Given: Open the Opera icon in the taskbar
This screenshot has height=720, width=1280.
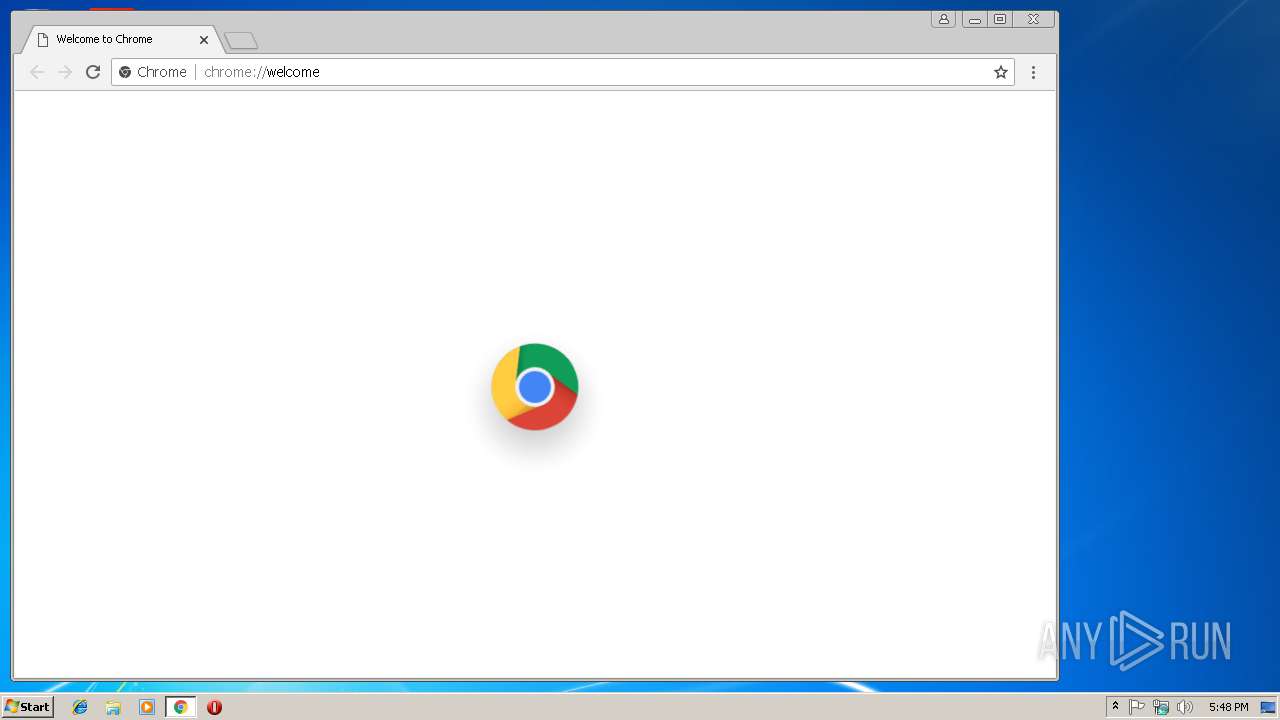Looking at the screenshot, I should pyautogui.click(x=214, y=707).
